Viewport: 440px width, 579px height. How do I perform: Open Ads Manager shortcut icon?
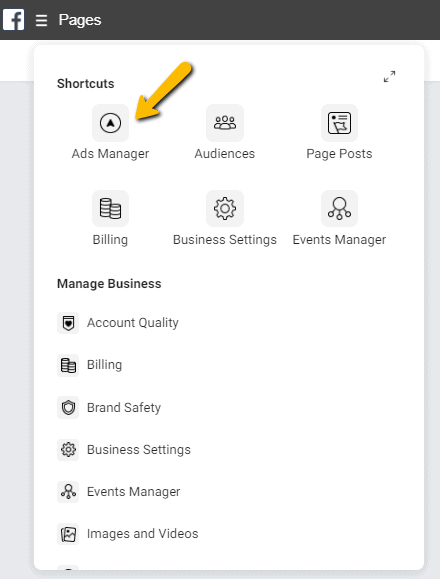[x=110, y=123]
